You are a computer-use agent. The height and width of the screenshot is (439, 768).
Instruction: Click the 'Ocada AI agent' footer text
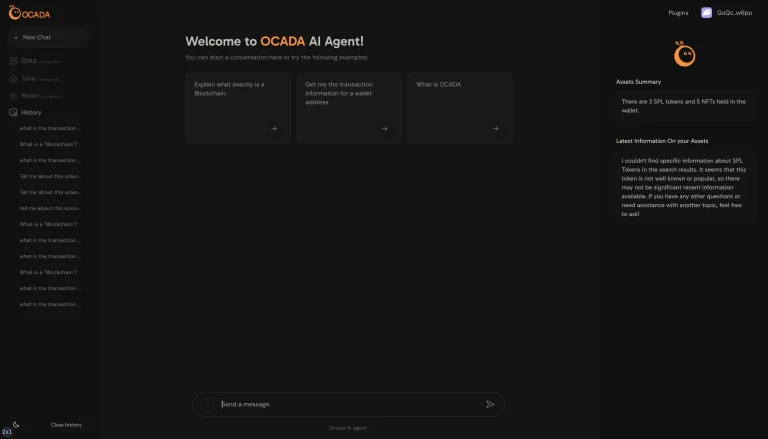(x=348, y=428)
